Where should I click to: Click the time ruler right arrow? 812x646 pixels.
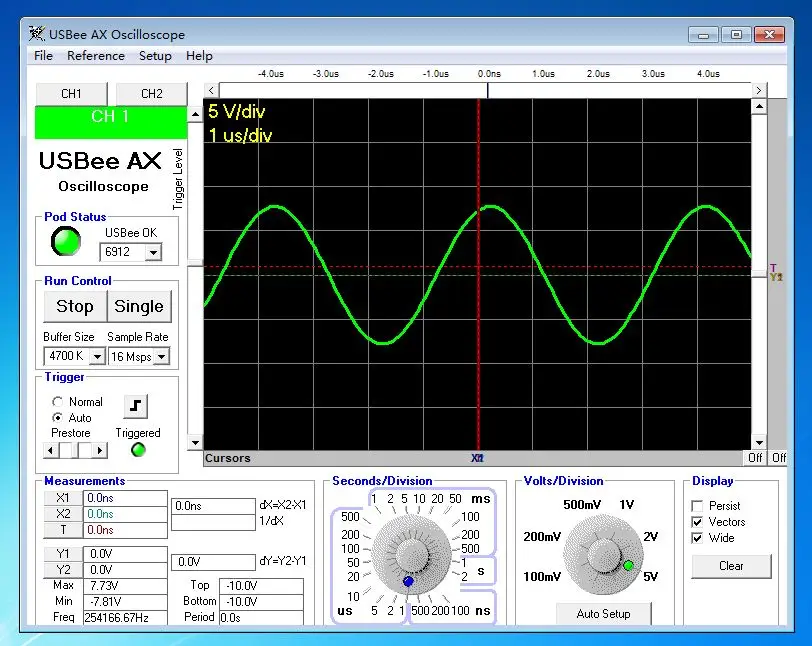759,91
